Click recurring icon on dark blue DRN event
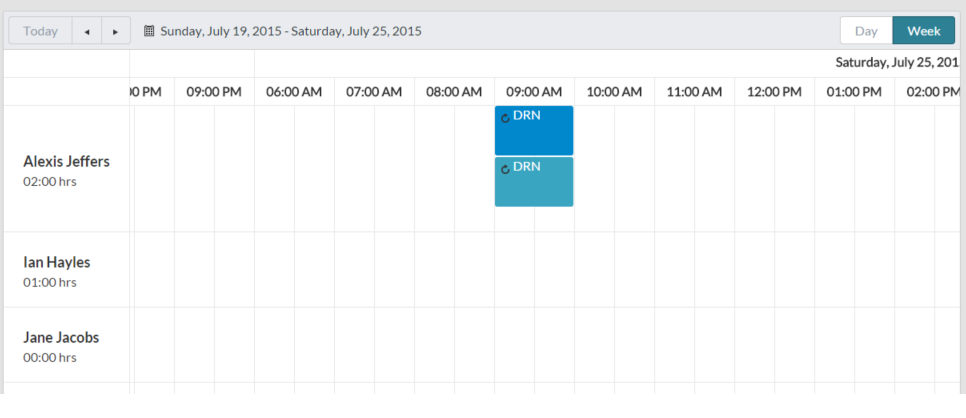Viewport: 966px width, 418px height. 505,118
